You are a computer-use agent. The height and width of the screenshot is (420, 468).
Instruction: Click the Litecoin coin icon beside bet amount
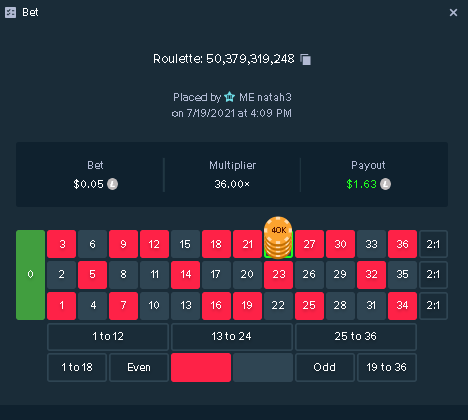pos(112,184)
